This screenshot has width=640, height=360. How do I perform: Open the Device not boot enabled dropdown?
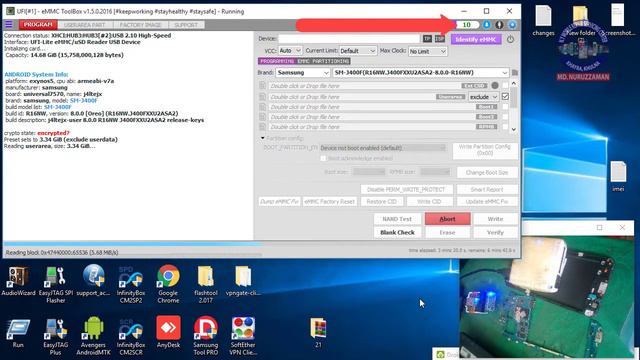coord(383,148)
